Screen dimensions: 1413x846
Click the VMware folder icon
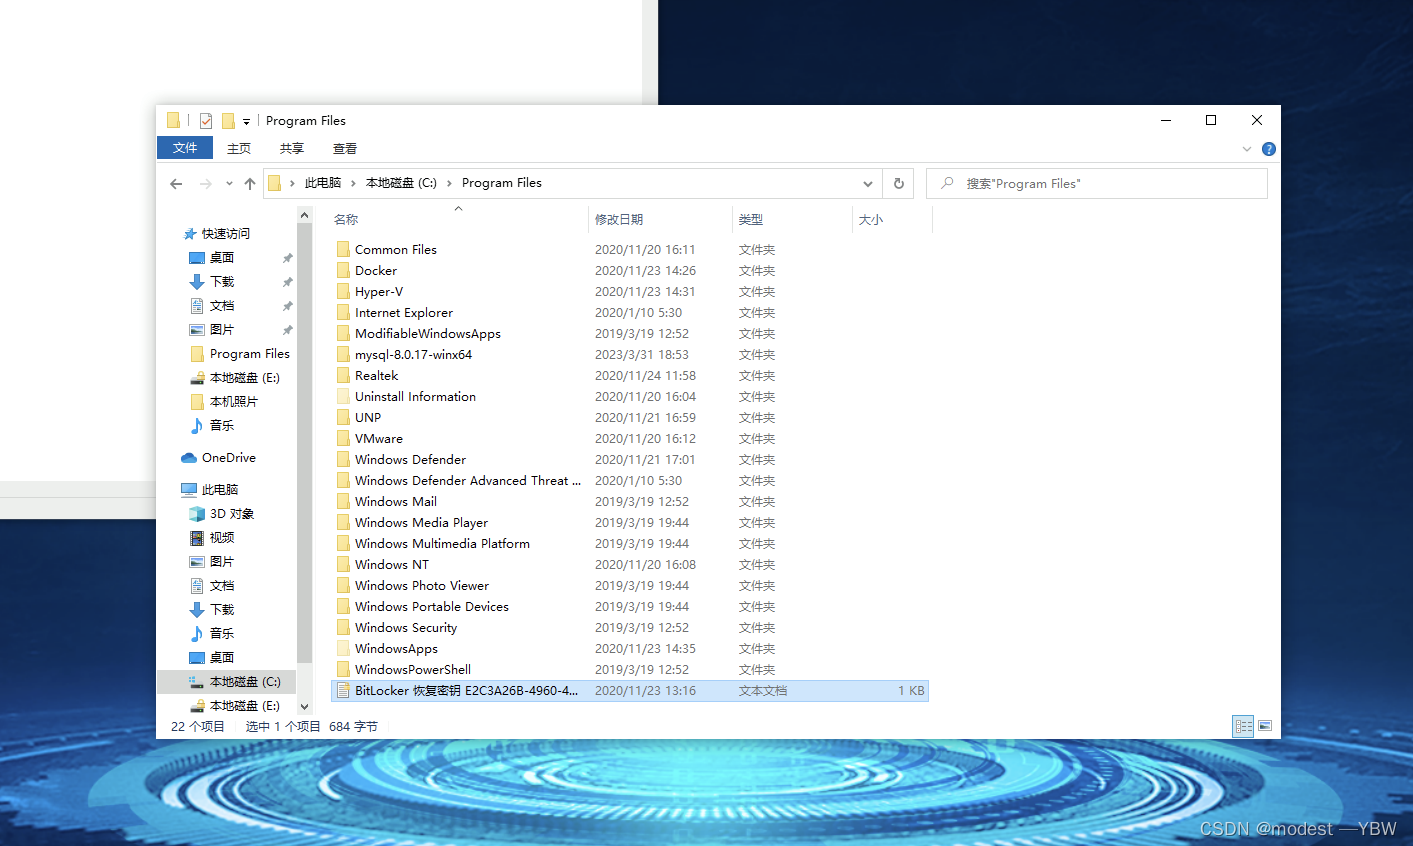click(343, 438)
